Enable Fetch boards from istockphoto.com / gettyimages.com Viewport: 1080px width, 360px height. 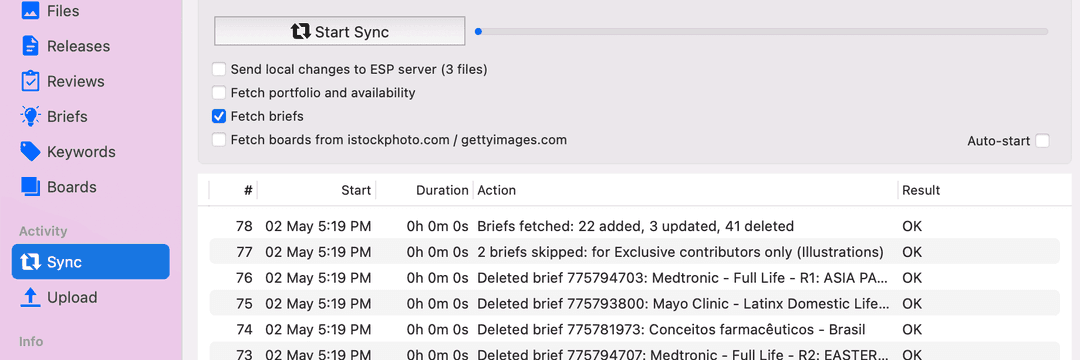(219, 140)
